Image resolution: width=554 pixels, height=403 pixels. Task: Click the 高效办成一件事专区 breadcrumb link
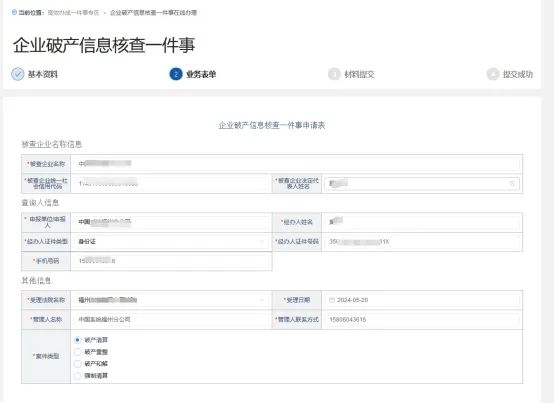pyautogui.click(x=73, y=13)
